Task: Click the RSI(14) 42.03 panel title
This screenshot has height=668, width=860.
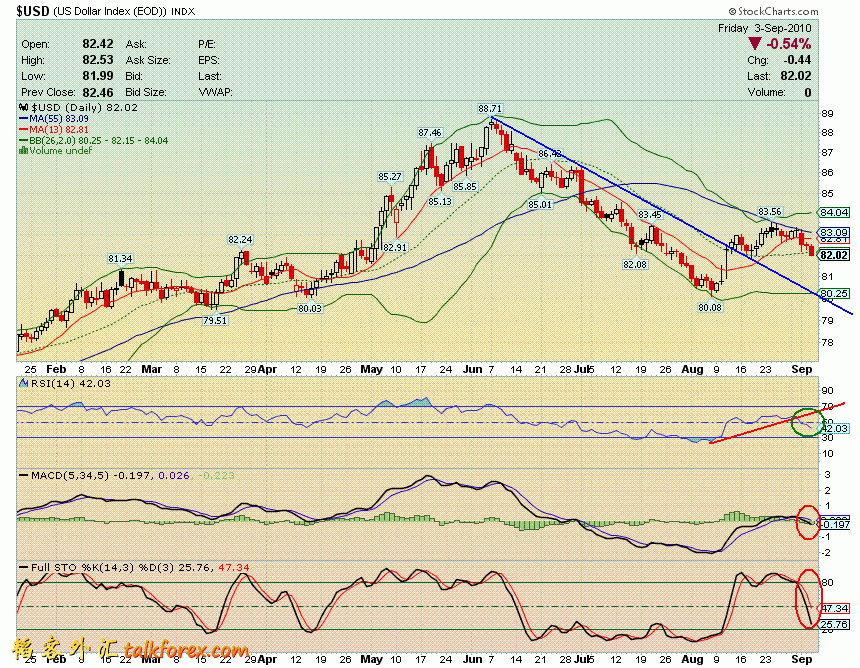Action: coord(70,383)
